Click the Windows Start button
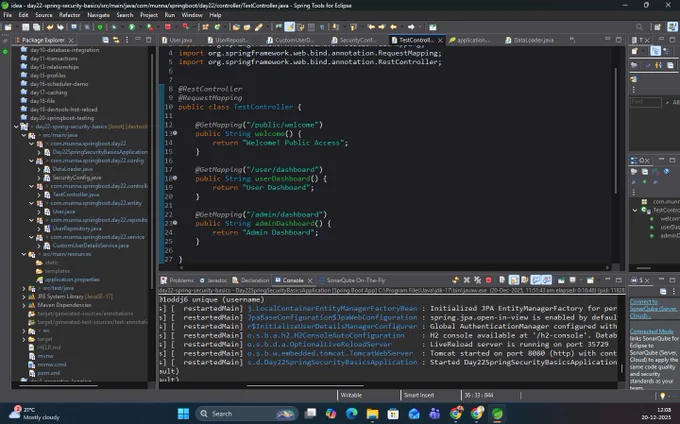 pyautogui.click(x=183, y=414)
